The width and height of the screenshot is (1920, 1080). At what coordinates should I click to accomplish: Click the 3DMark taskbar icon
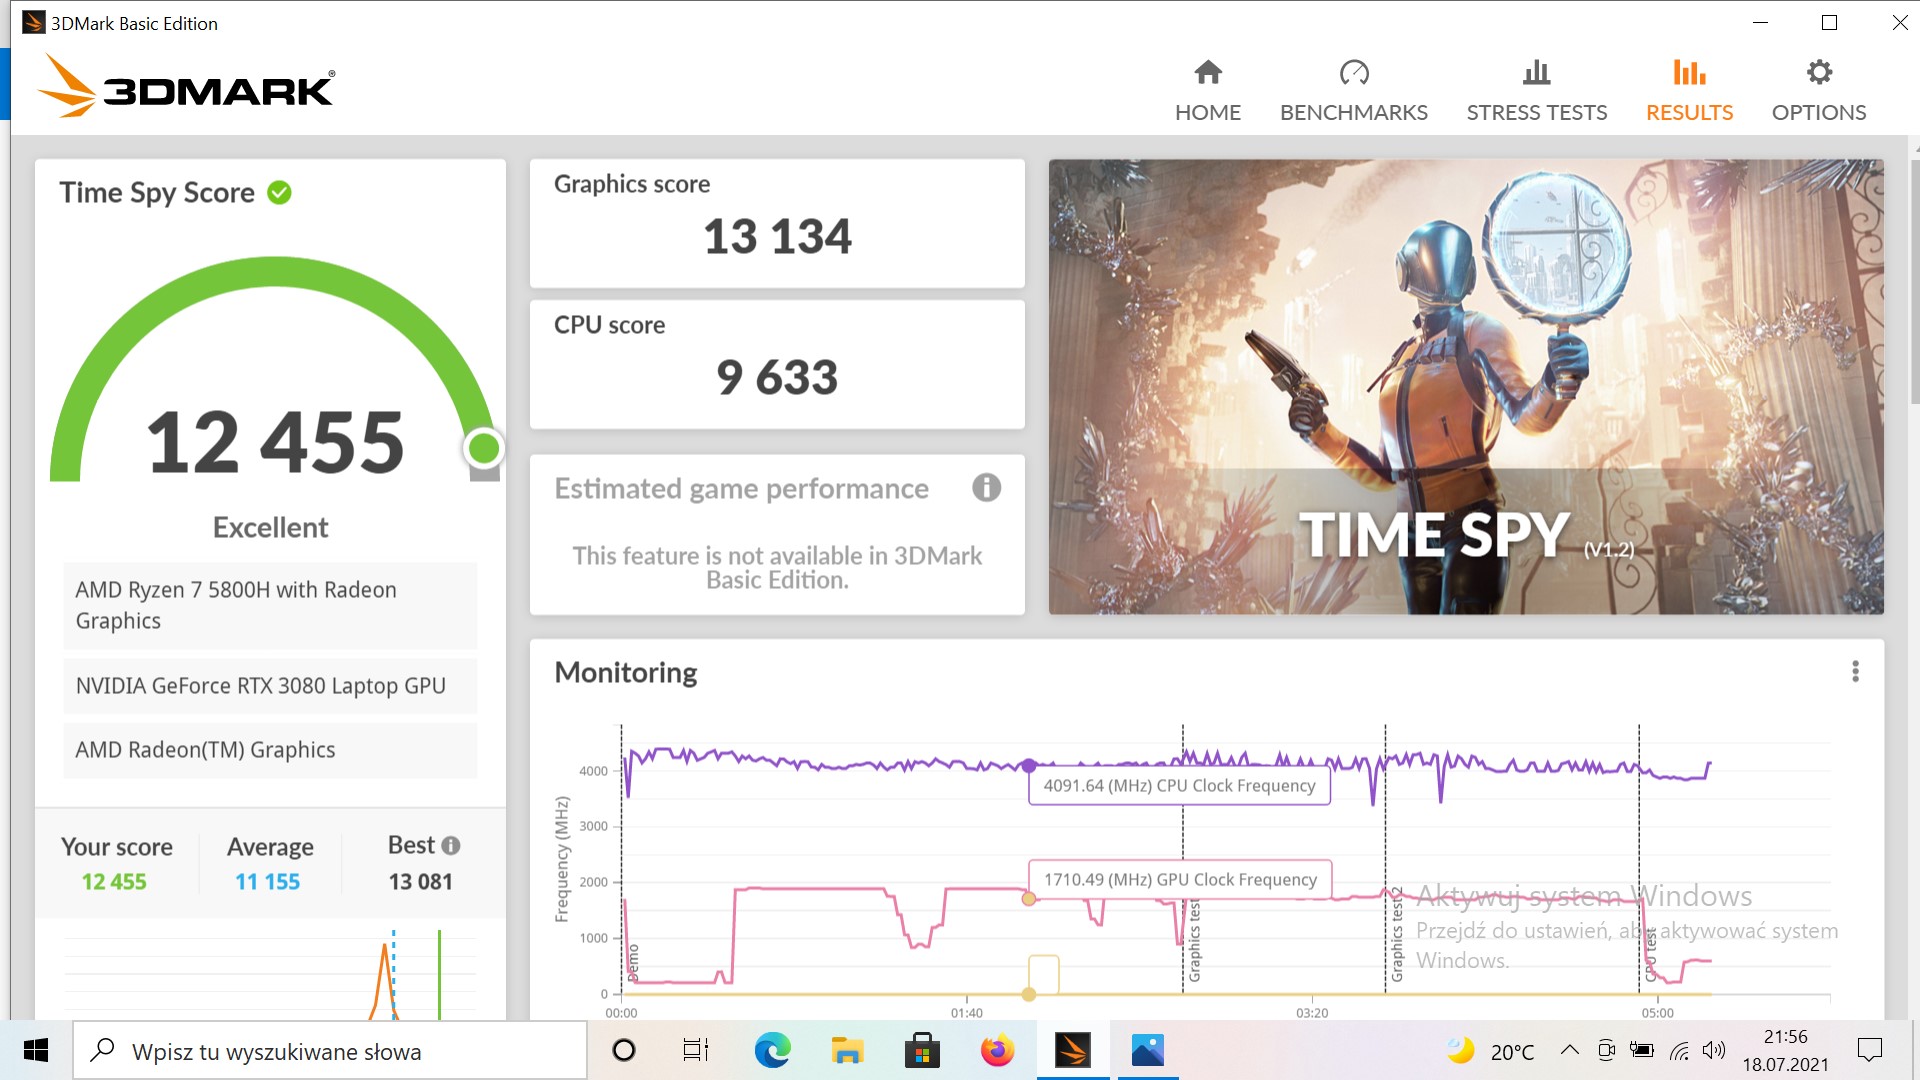(x=1073, y=1050)
